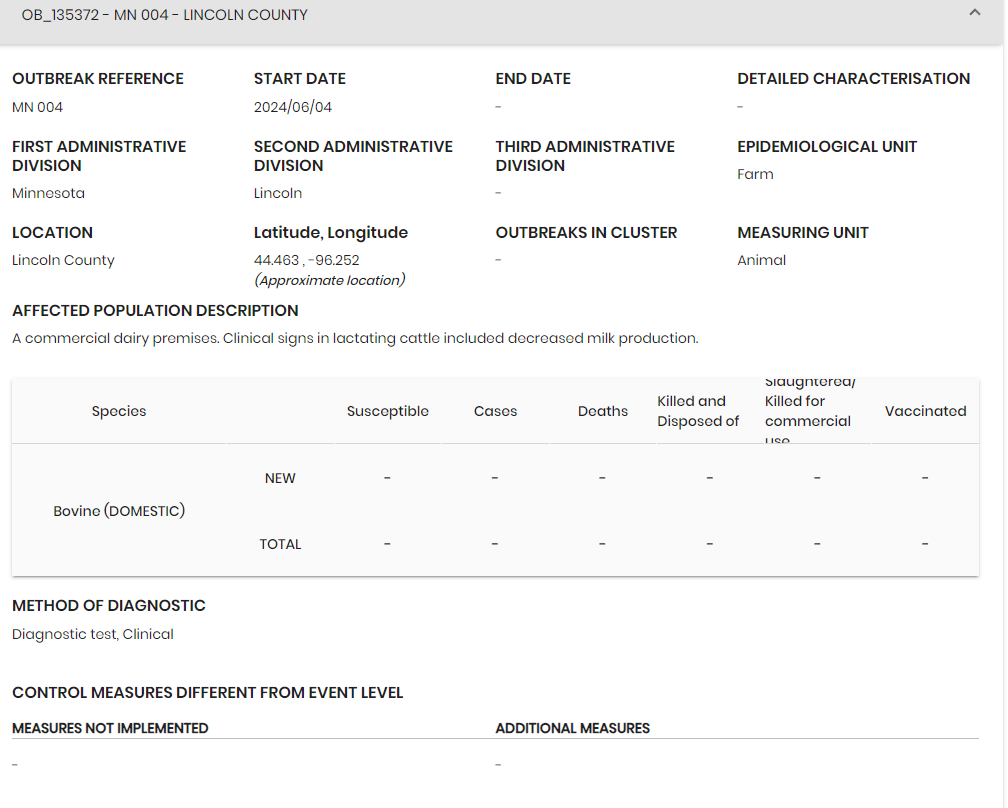Collapse the OB_135372 outbreak panel chevron

(x=974, y=13)
